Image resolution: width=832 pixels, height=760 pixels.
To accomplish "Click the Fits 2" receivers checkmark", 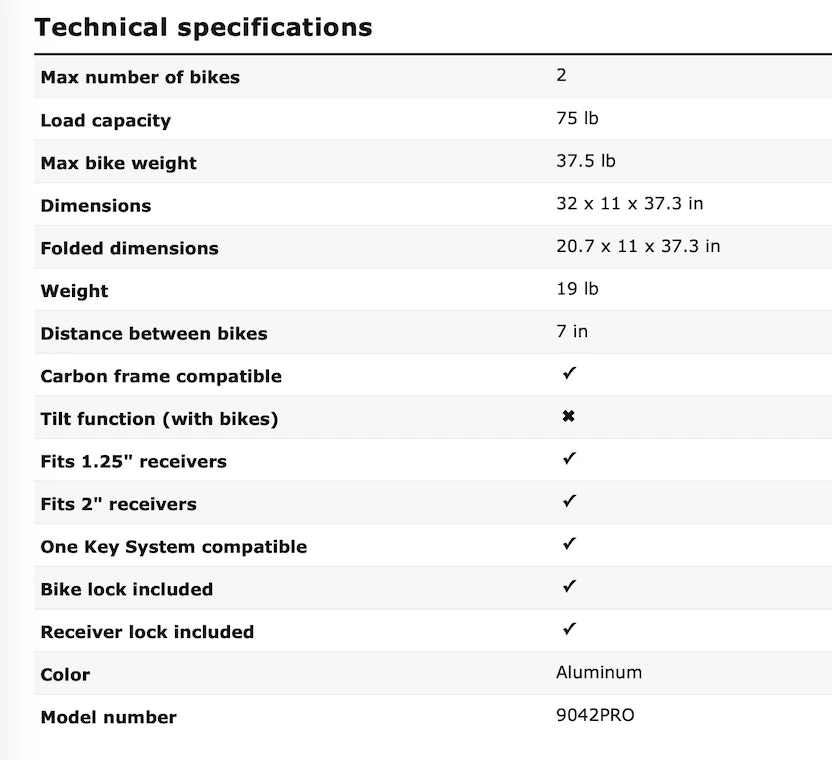I will point(569,502).
